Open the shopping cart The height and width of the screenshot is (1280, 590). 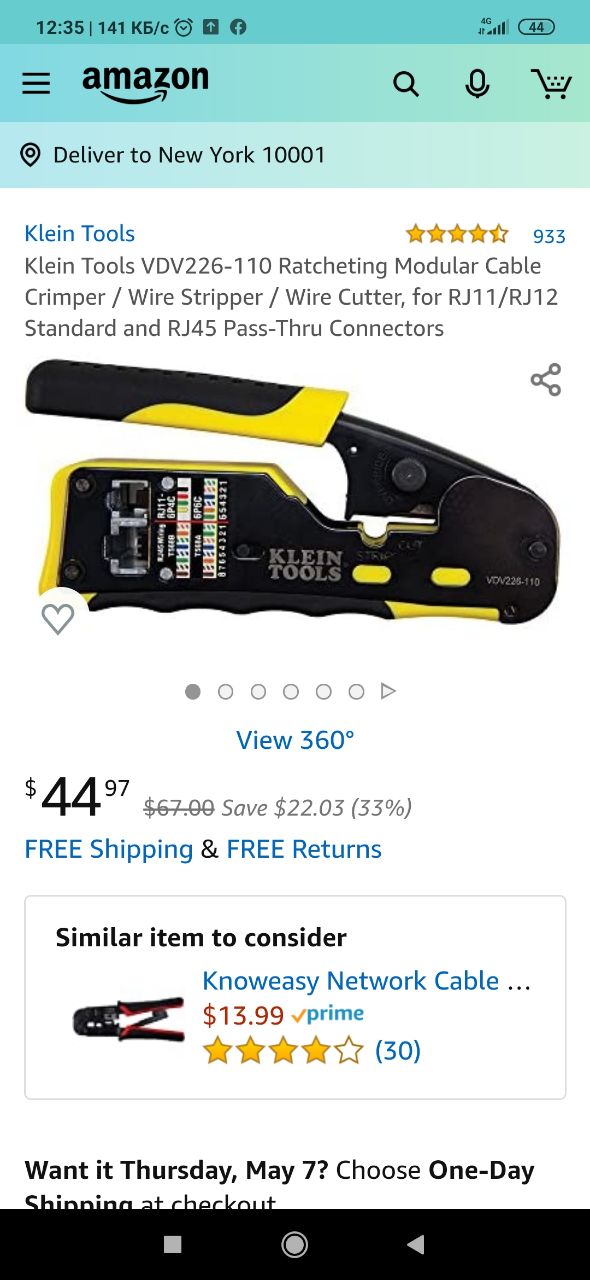[550, 83]
